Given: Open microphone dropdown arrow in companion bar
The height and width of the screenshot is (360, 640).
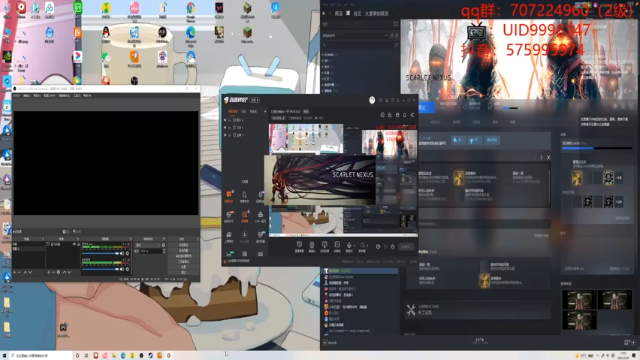Looking at the screenshot, I should tap(354, 246).
